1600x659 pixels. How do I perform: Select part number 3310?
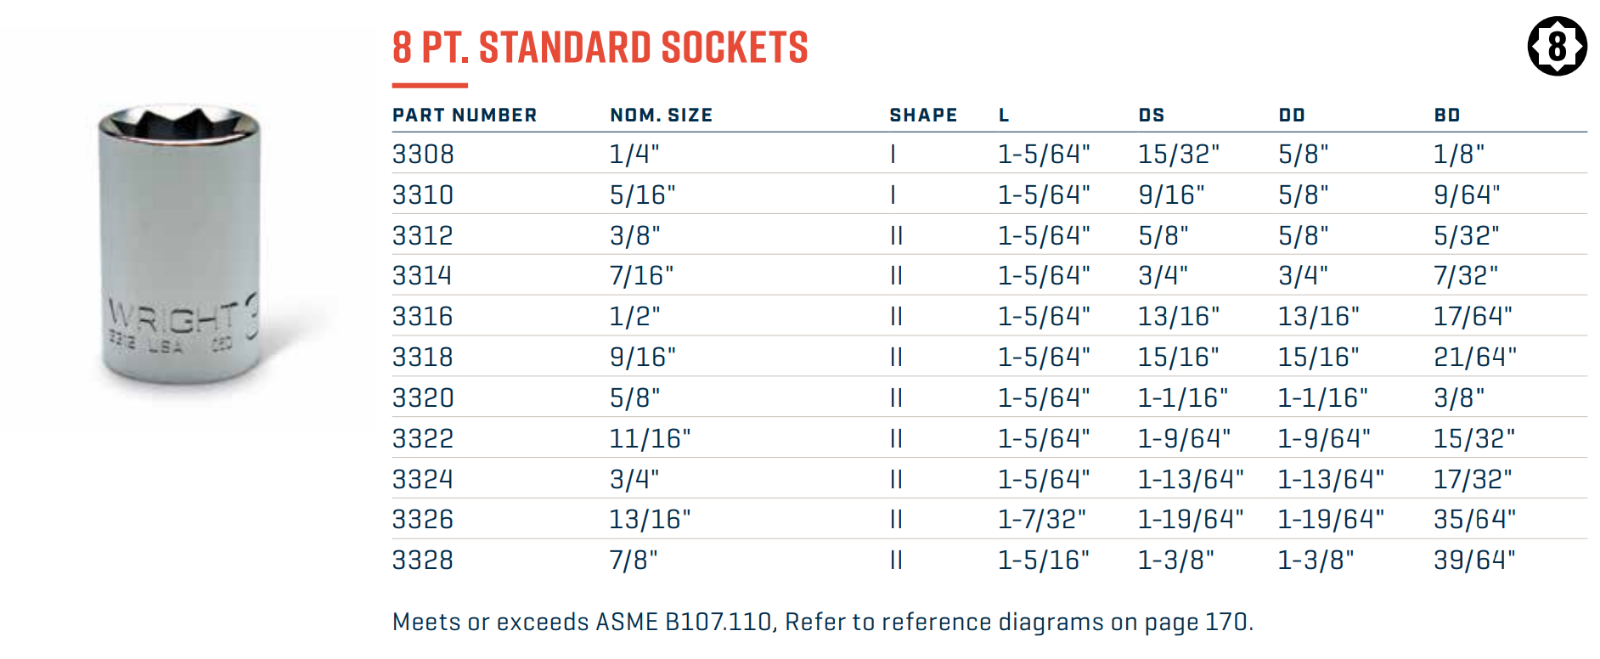pos(423,195)
